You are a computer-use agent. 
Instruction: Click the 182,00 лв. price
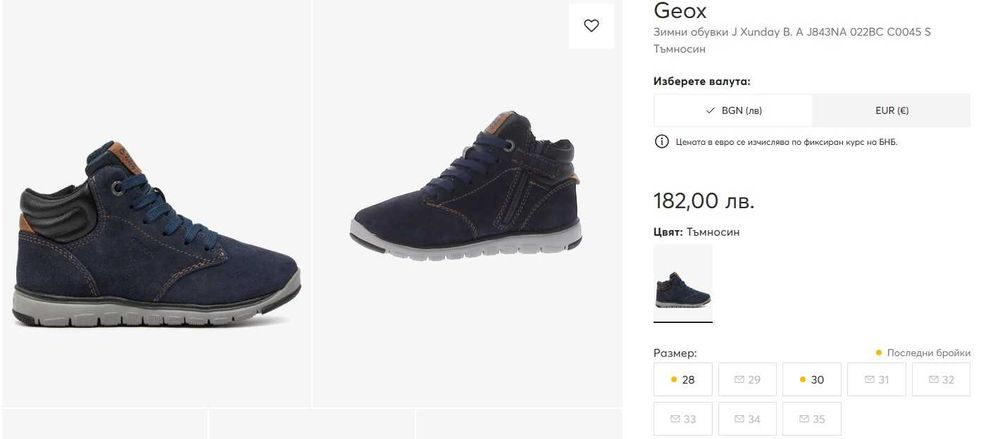(703, 200)
